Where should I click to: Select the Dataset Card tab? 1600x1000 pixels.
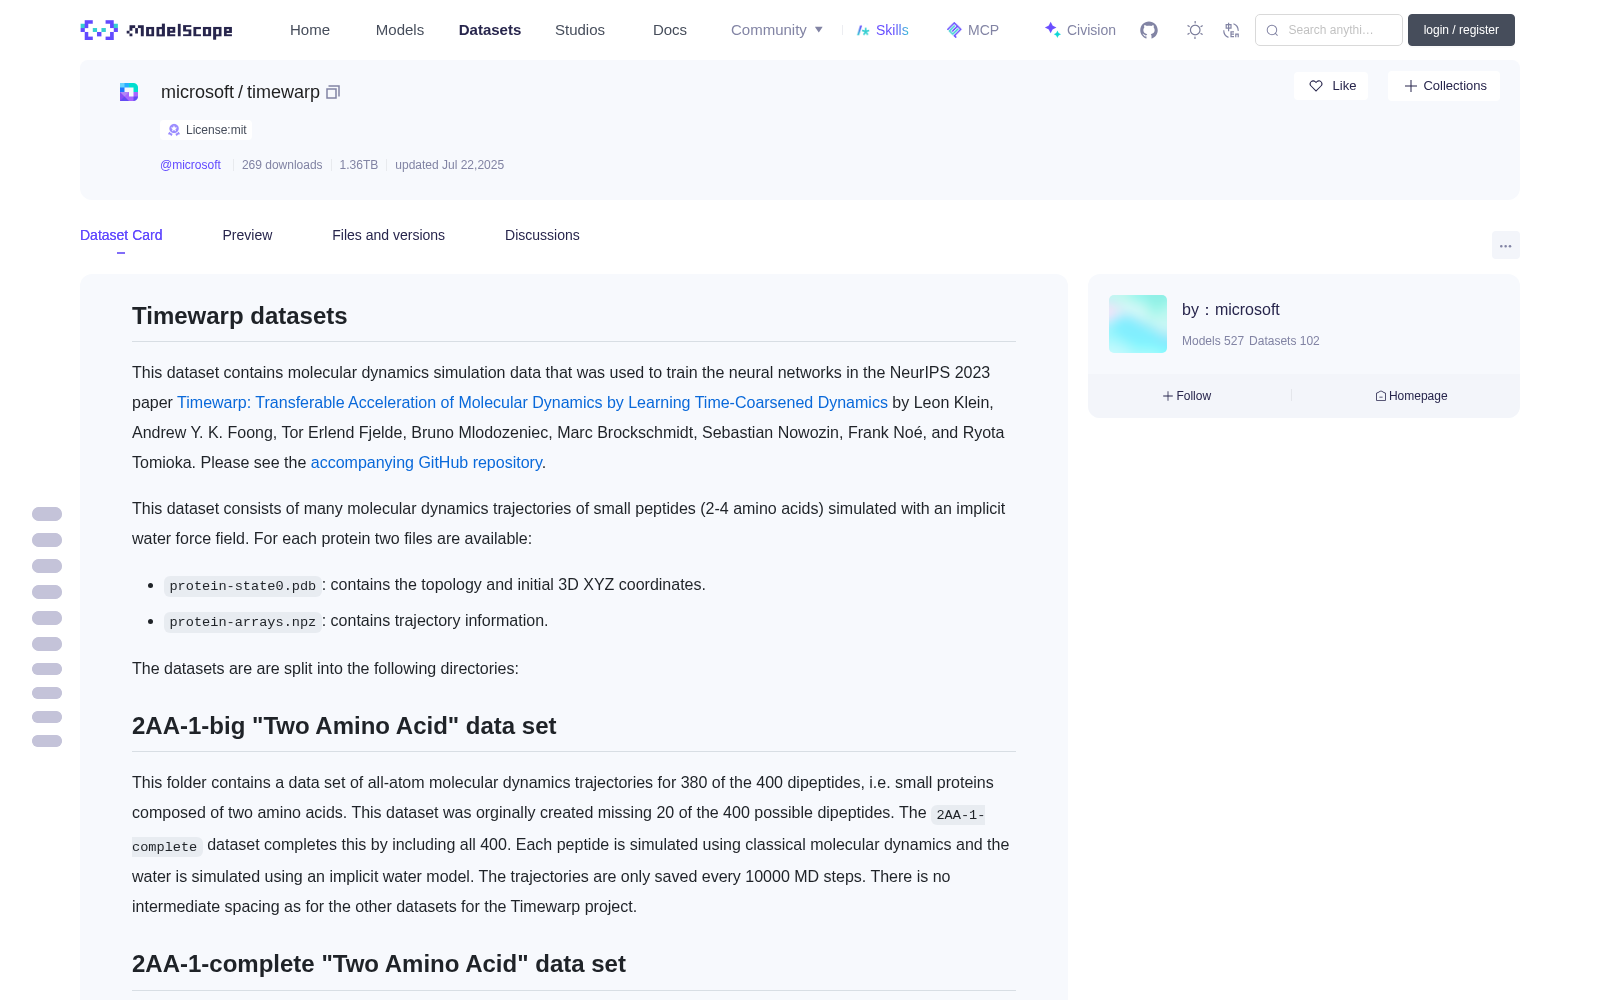[121, 235]
